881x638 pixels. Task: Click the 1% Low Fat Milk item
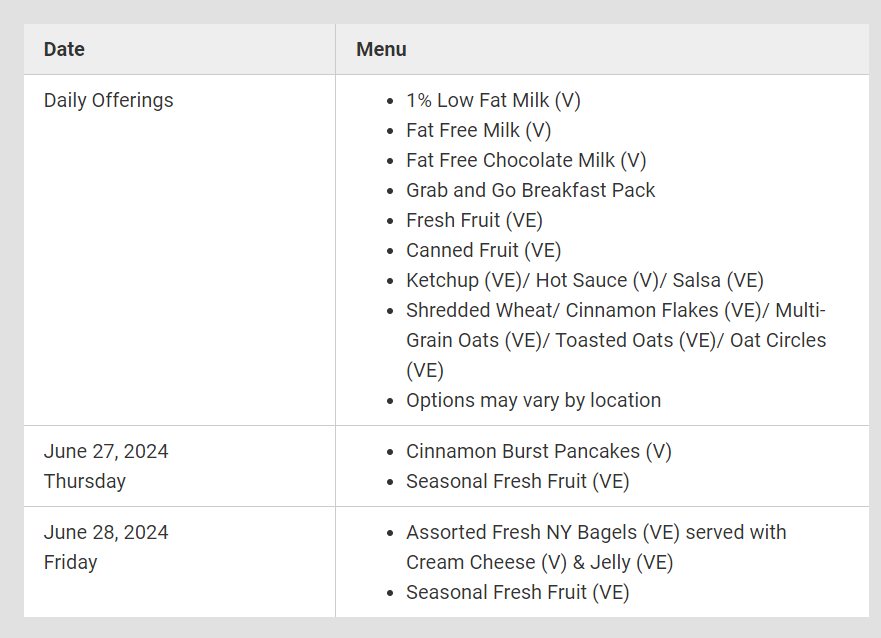[x=493, y=101]
